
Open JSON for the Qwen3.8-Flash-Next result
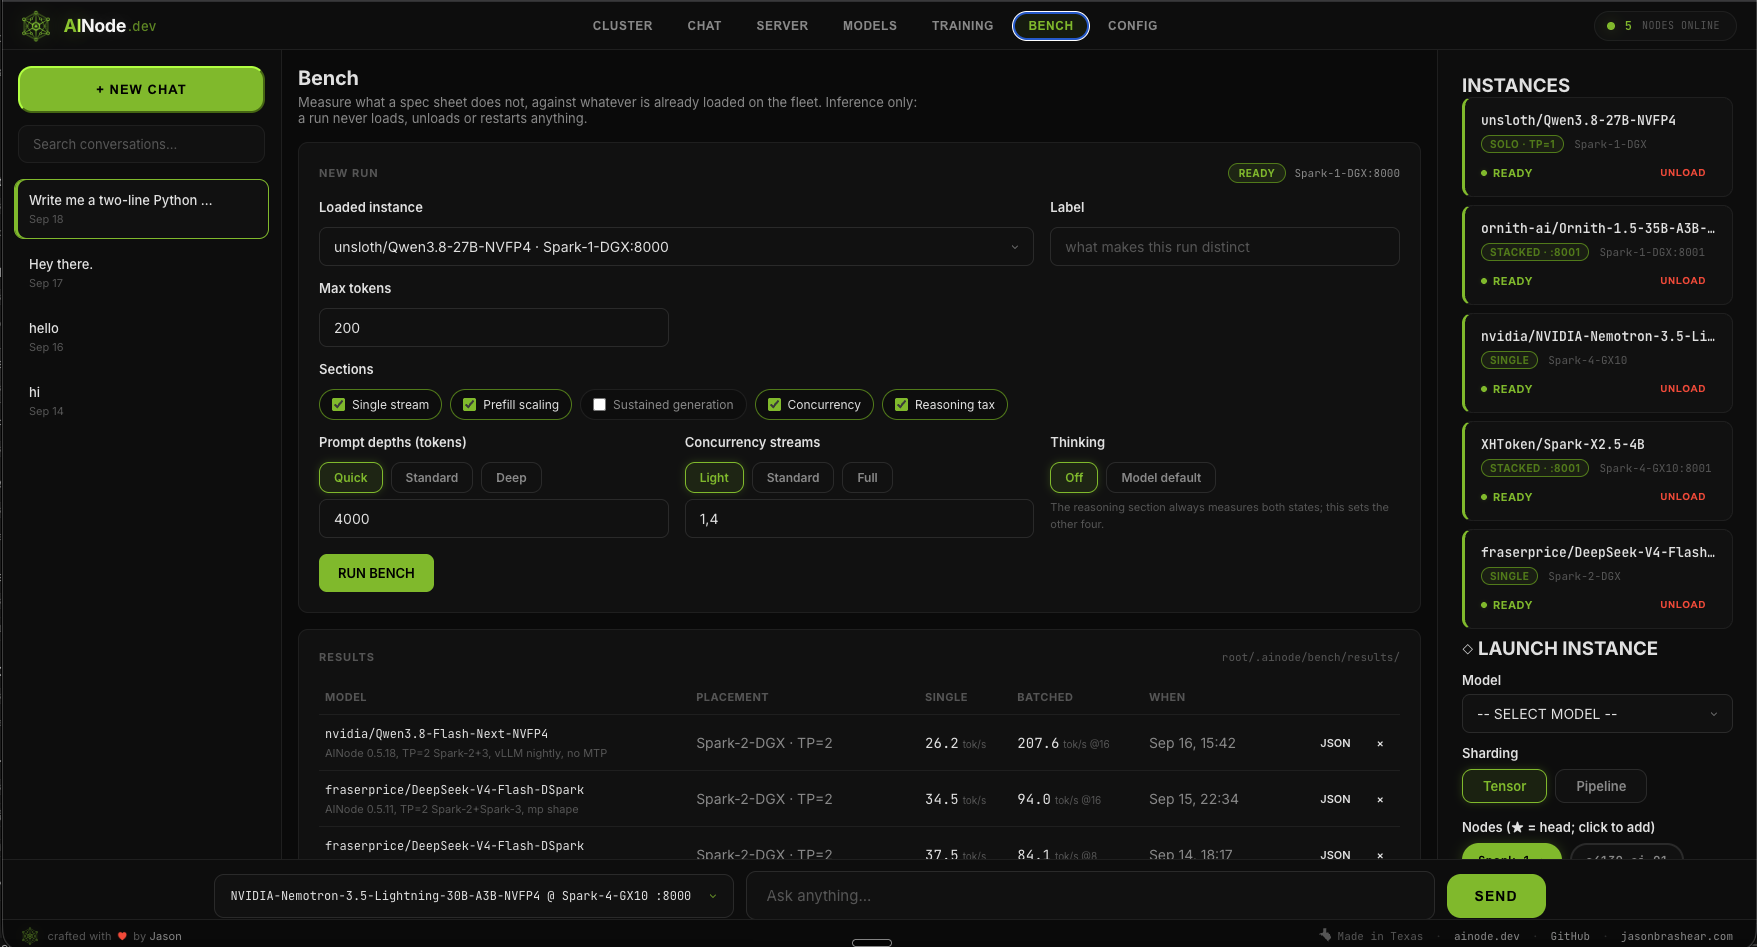[x=1335, y=743]
